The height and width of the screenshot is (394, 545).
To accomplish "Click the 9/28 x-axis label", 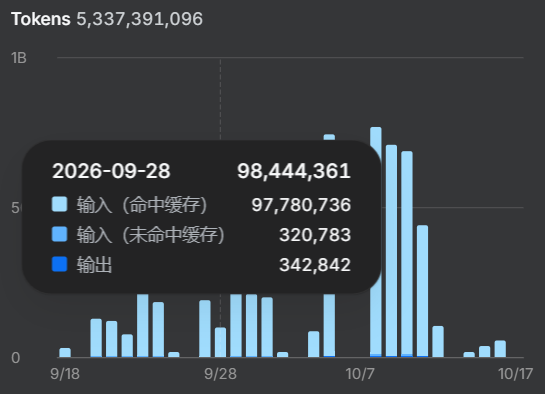I will (x=220, y=374).
